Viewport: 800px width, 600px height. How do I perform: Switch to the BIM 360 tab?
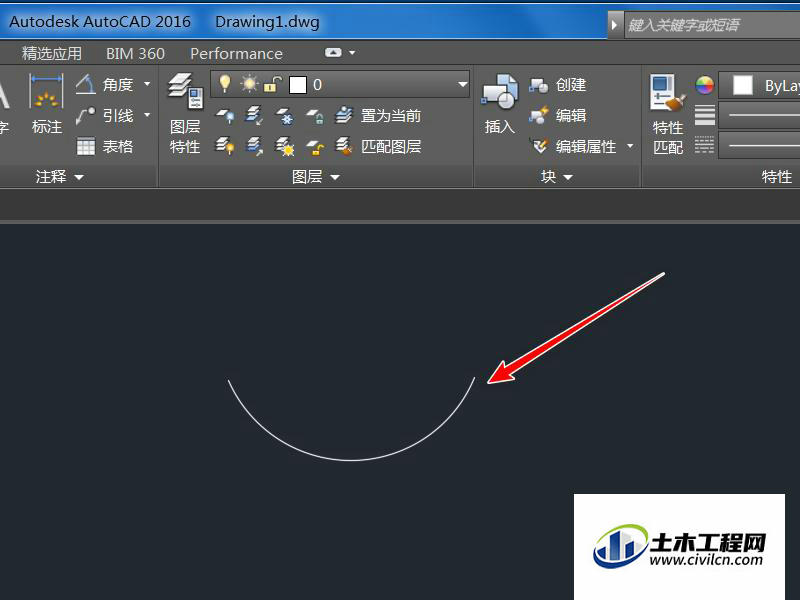pos(135,54)
